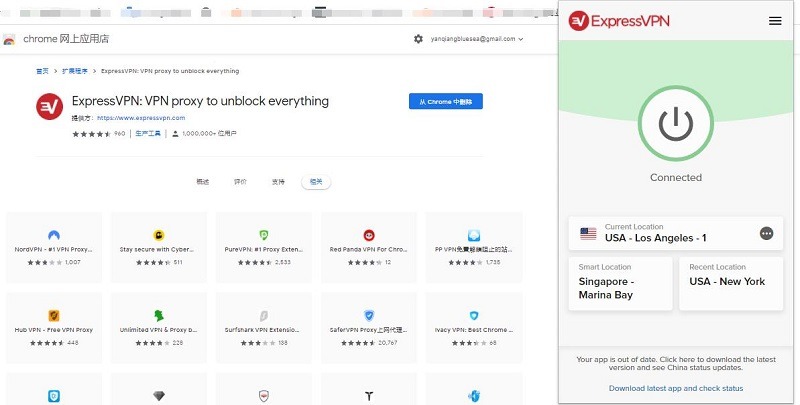Click the Chrome Web Store rainbow logo
Viewport: 800px width, 405px height.
point(9,40)
